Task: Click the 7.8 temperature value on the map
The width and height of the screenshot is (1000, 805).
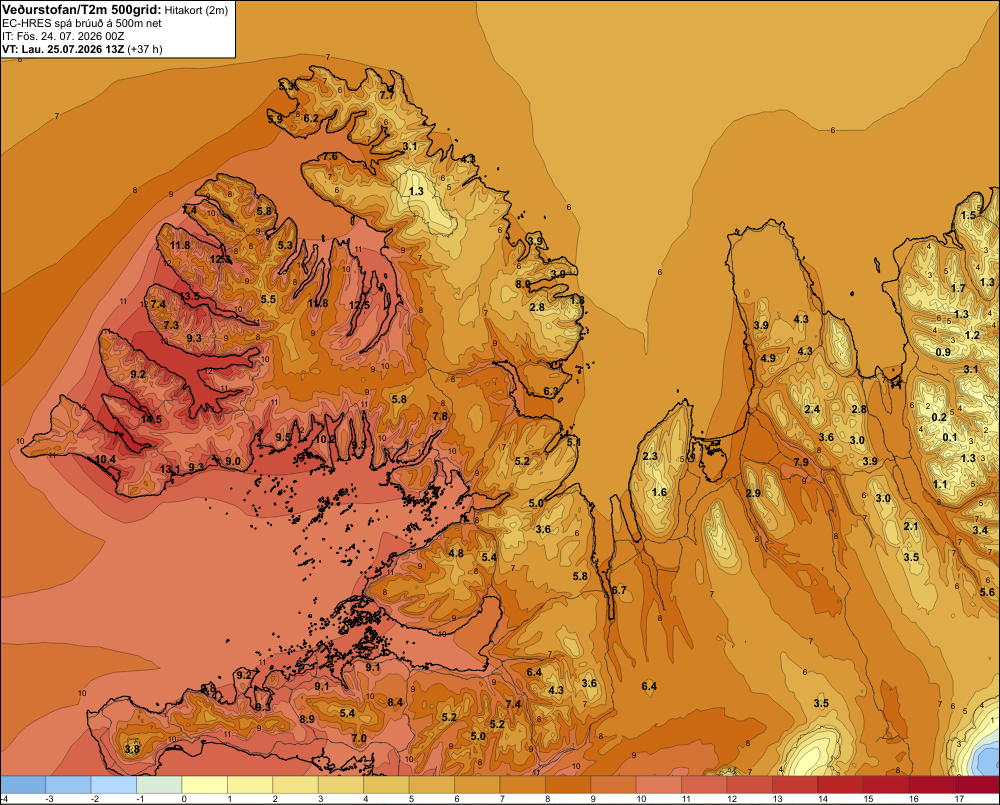Action: [440, 416]
